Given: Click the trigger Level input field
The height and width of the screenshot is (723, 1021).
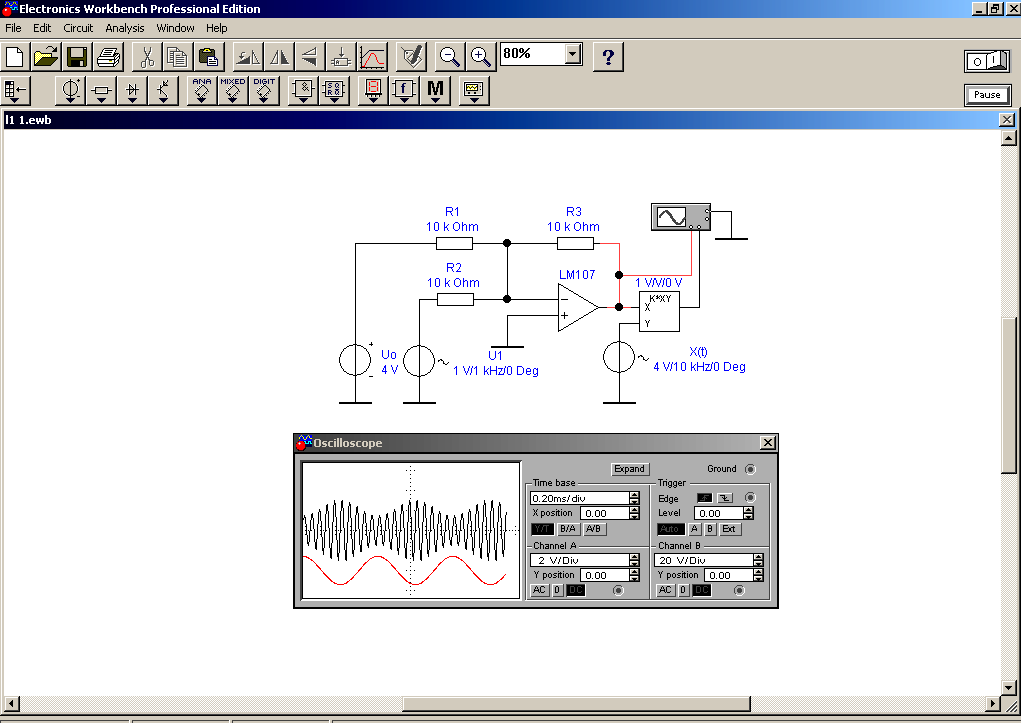Looking at the screenshot, I should 720,513.
